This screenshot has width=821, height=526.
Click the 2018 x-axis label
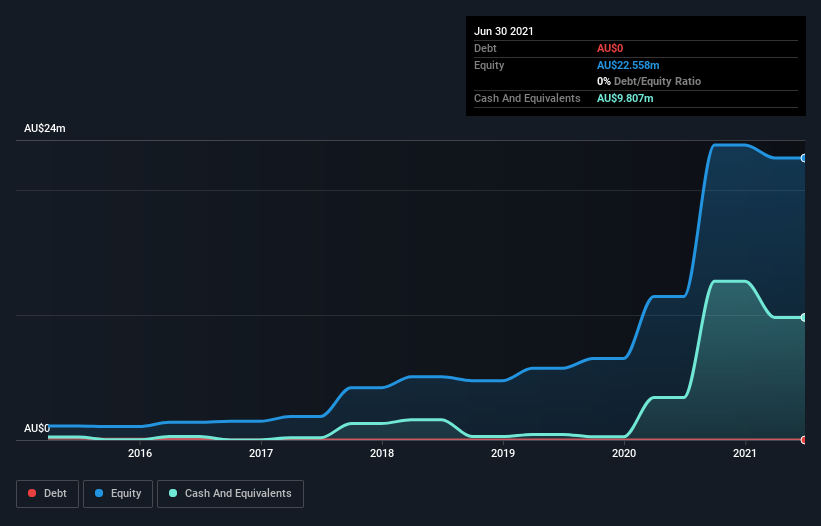pyautogui.click(x=382, y=453)
